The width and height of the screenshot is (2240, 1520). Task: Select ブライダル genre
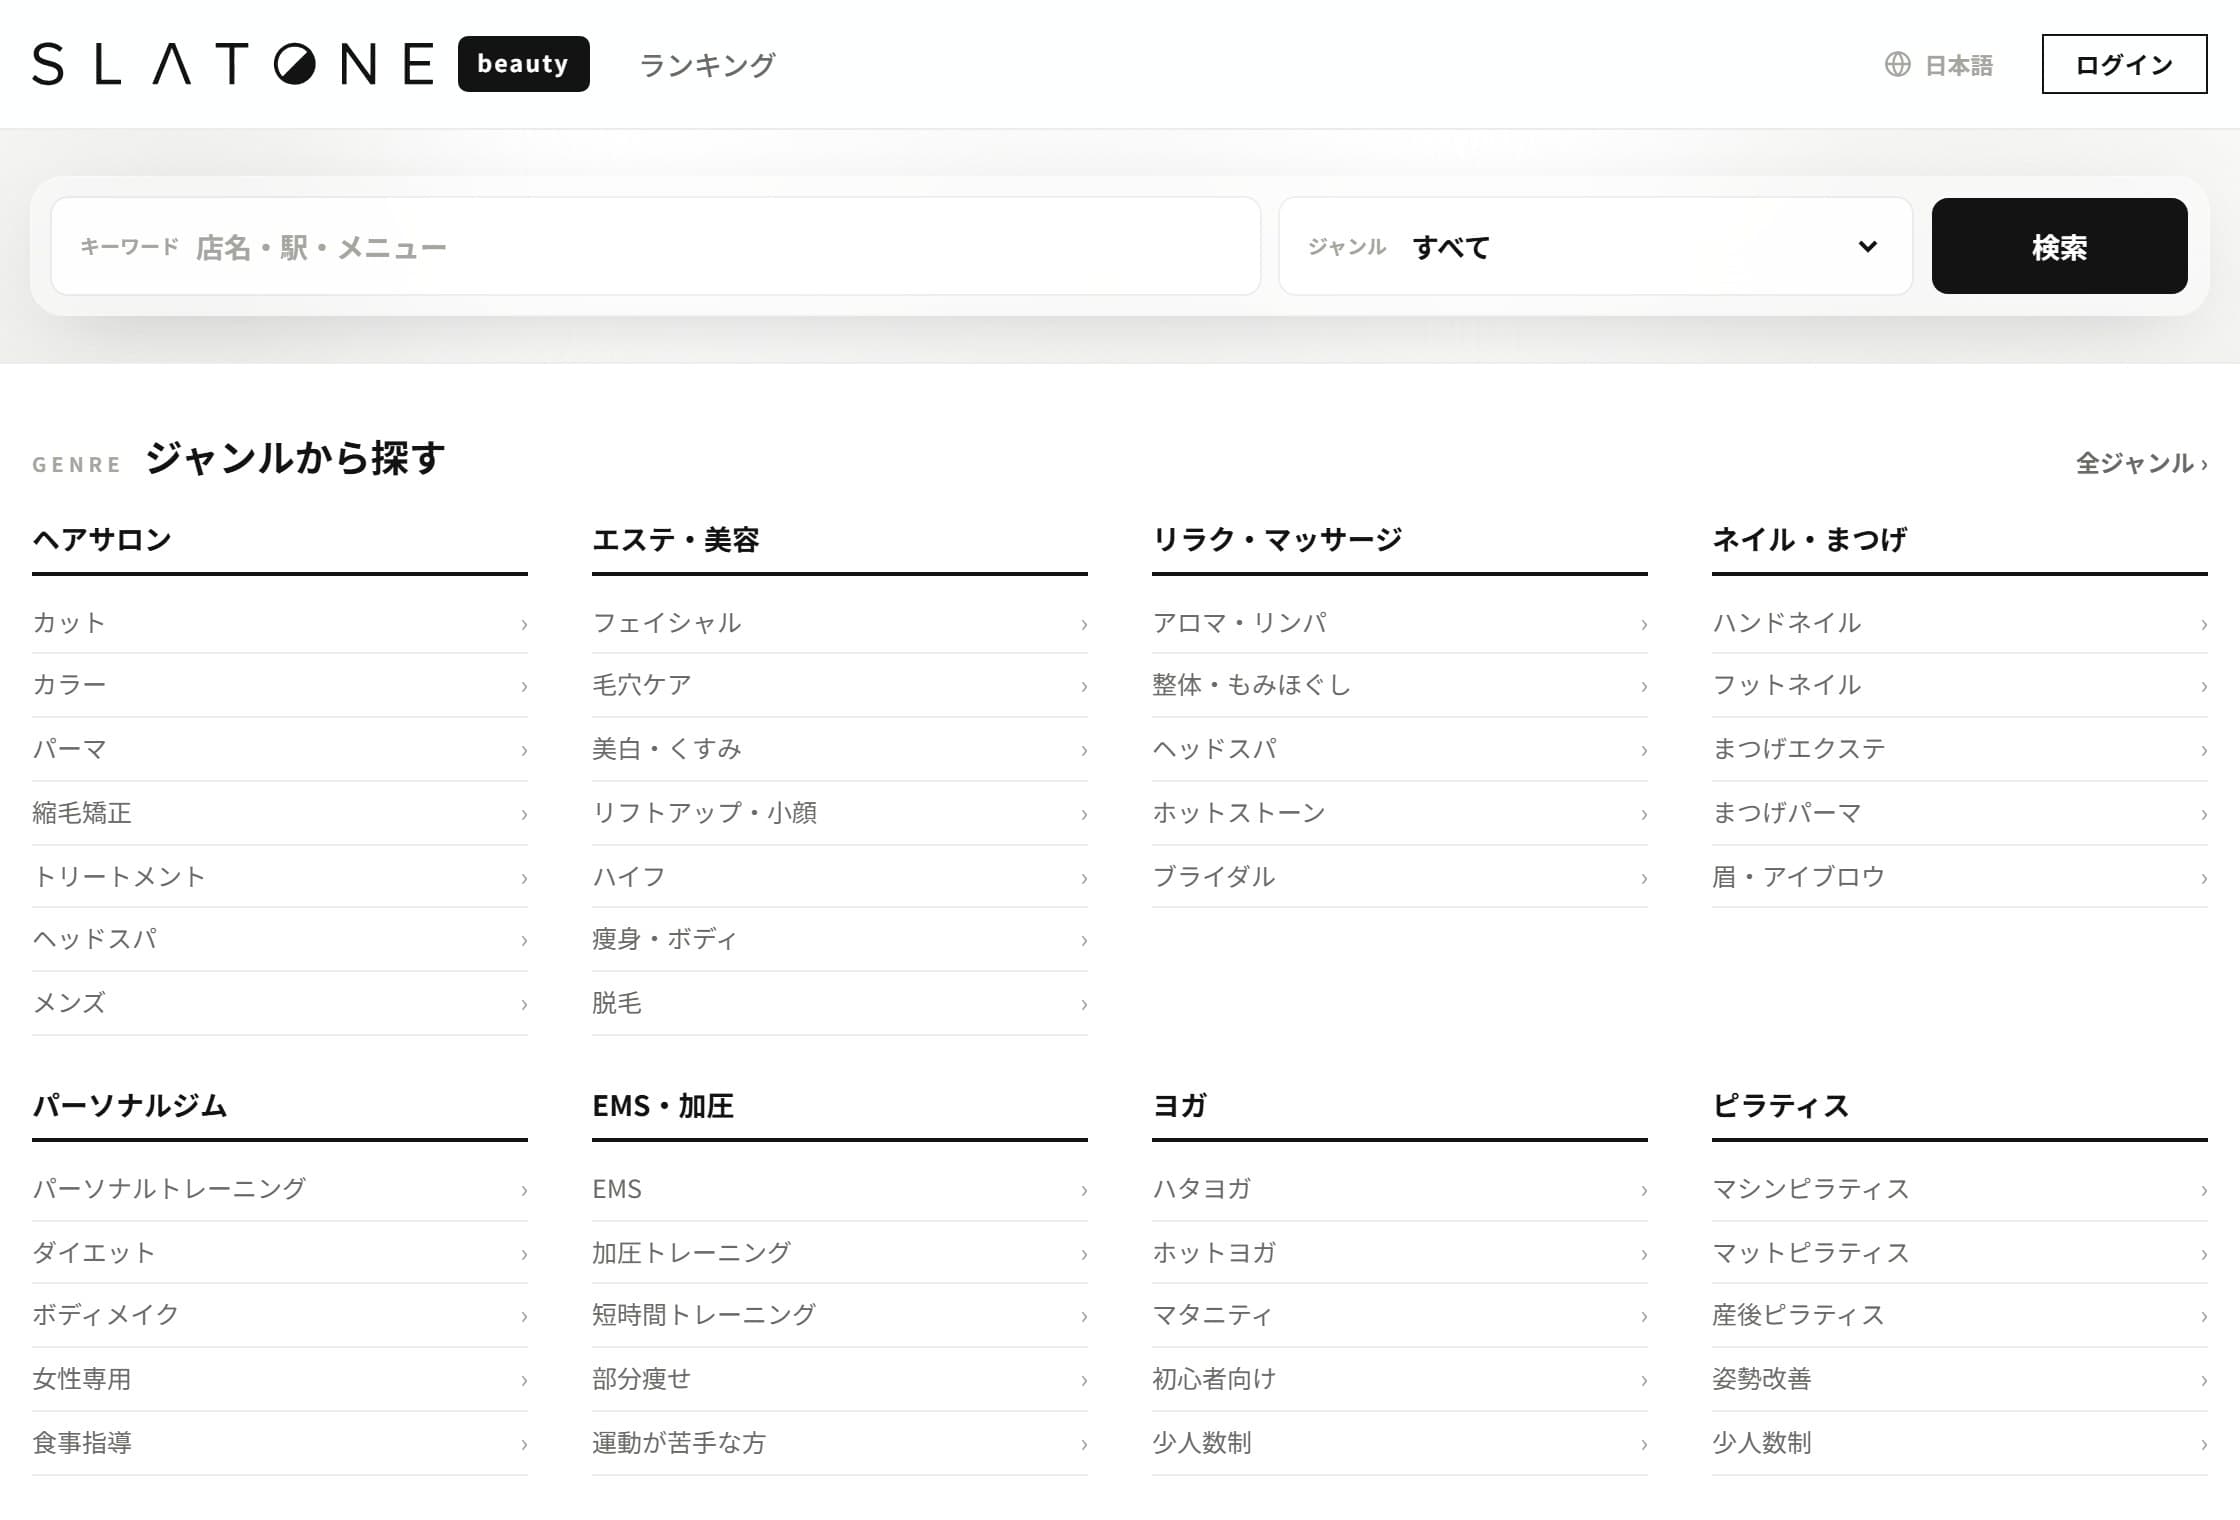[1400, 877]
